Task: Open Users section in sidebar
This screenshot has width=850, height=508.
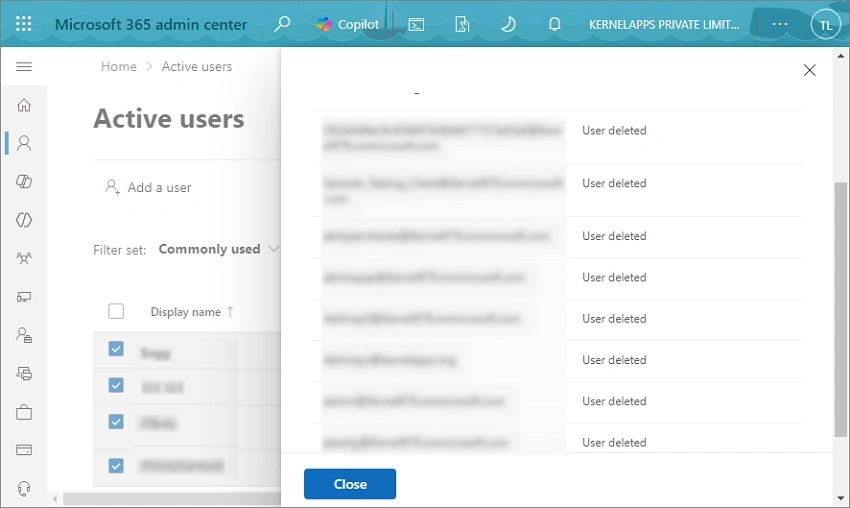Action: pyautogui.click(x=24, y=143)
